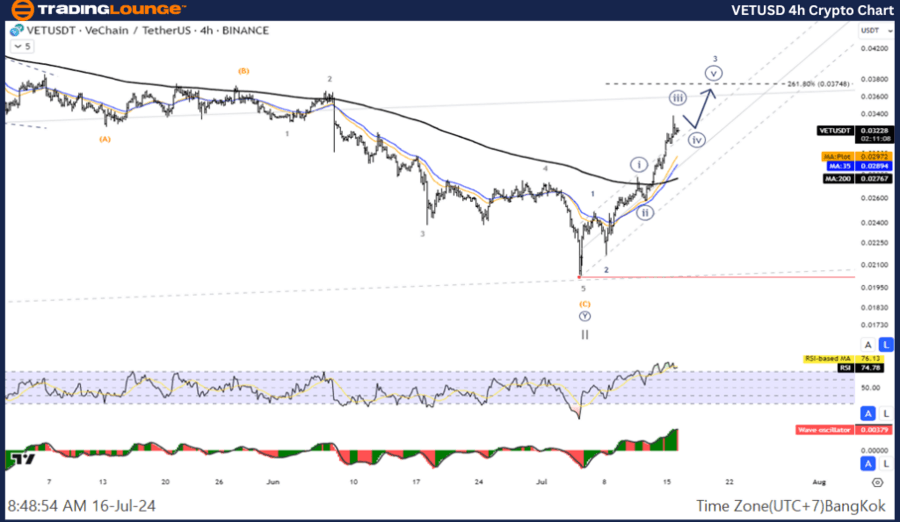Open chart settings hexagon gear icon
Image resolution: width=900 pixels, height=522 pixels.
coord(878,482)
